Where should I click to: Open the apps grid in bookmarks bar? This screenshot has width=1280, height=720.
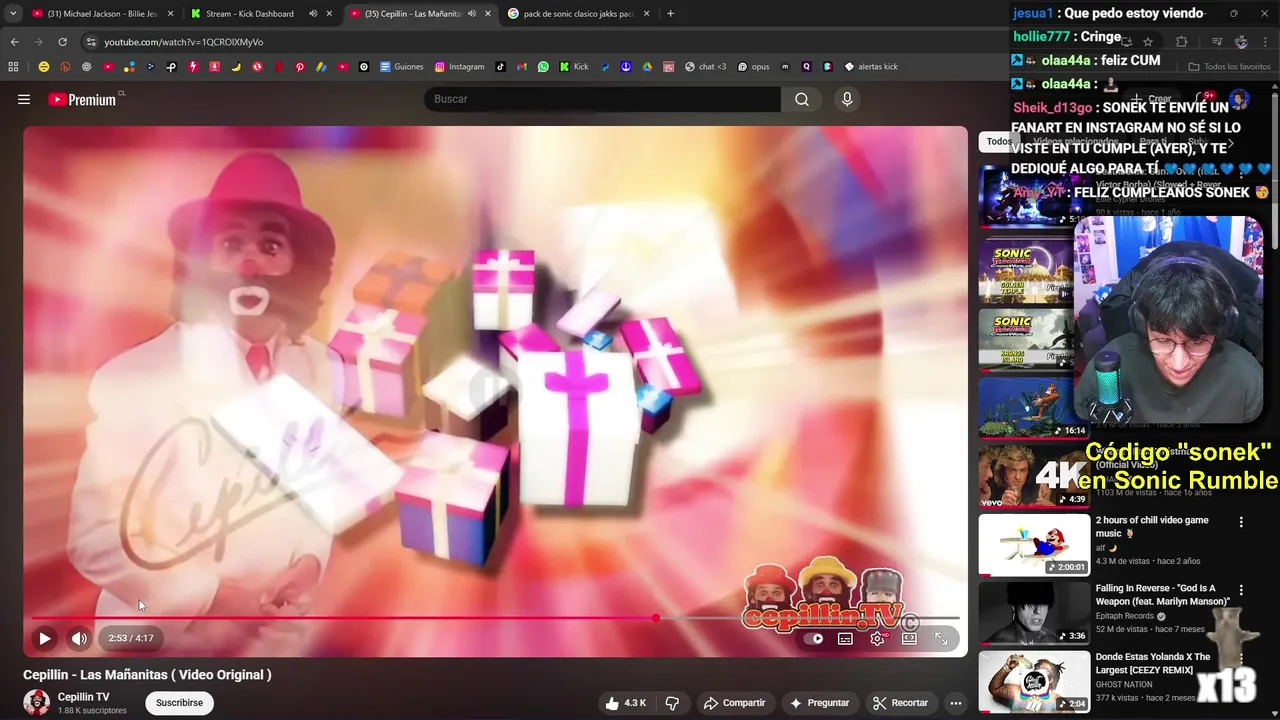coord(13,67)
